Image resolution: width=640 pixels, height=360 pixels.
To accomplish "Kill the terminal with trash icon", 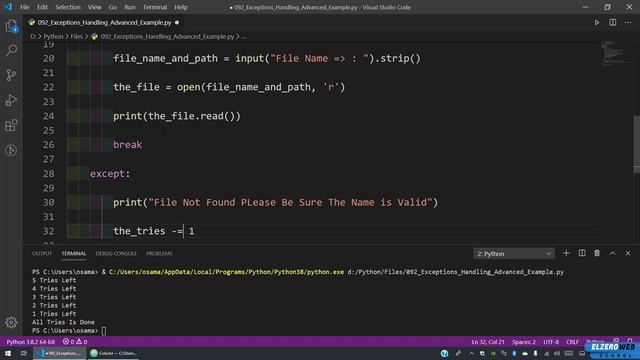I will click(597, 253).
